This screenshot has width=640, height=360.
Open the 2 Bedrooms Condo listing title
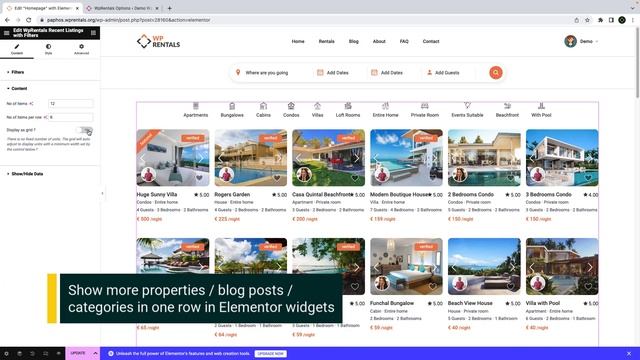click(x=471, y=195)
